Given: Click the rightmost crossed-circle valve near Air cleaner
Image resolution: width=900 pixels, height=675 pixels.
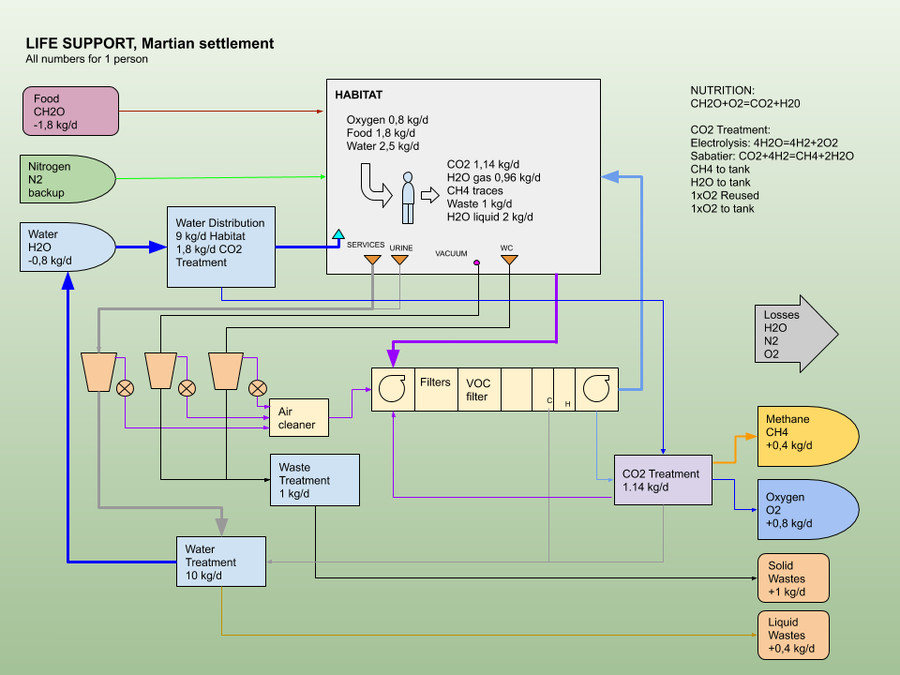Looking at the screenshot, I should pos(258,388).
